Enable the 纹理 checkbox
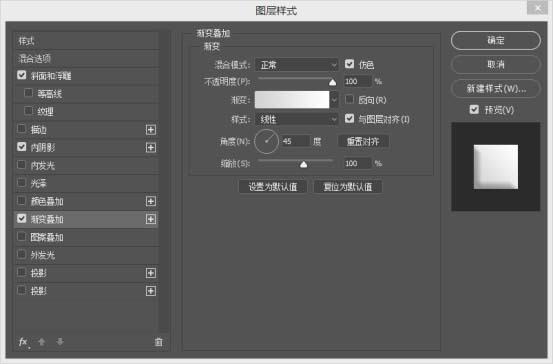Image resolution: width=554 pixels, height=364 pixels. click(29, 111)
